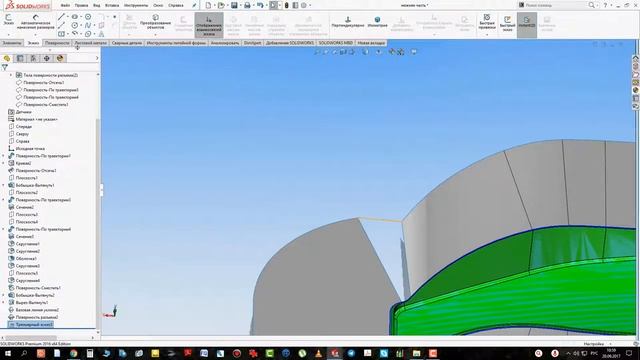
Task: Switch to the Сварные детали tab
Action: click(x=127, y=43)
